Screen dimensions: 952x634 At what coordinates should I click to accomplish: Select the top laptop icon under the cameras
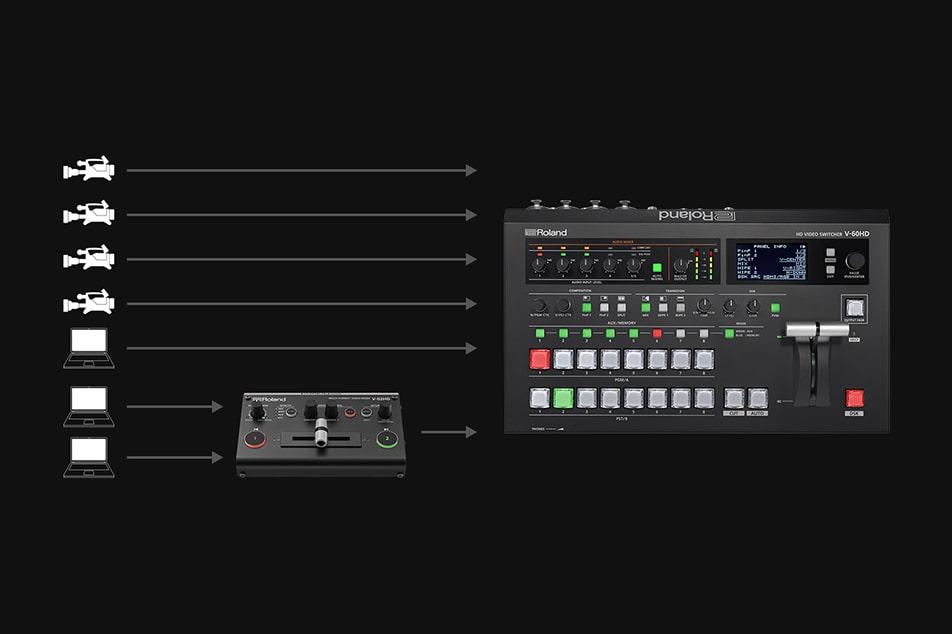click(x=88, y=348)
